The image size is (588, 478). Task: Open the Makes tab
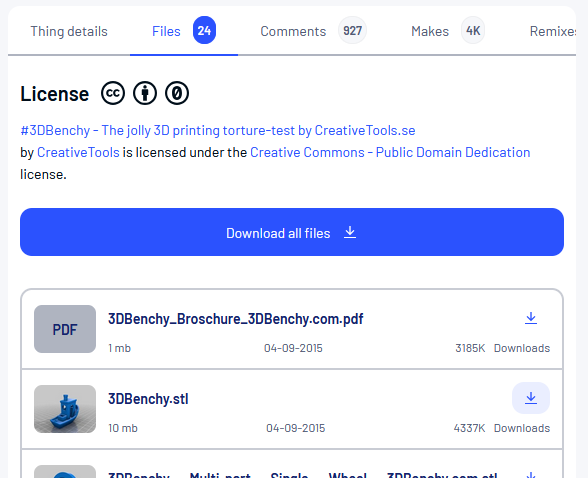coord(430,31)
